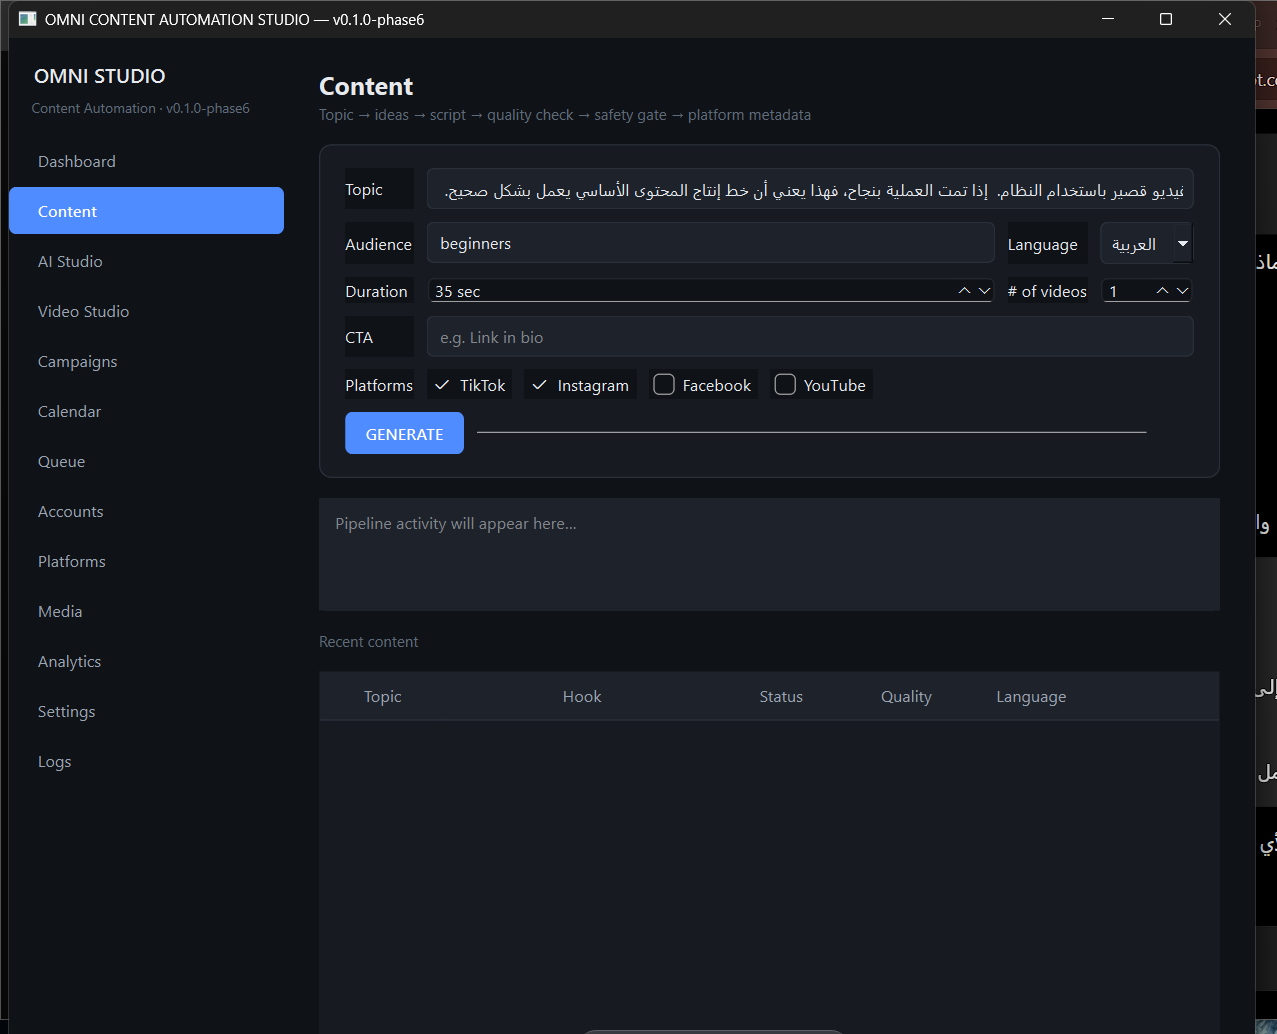Sort by the Status column header

781,696
